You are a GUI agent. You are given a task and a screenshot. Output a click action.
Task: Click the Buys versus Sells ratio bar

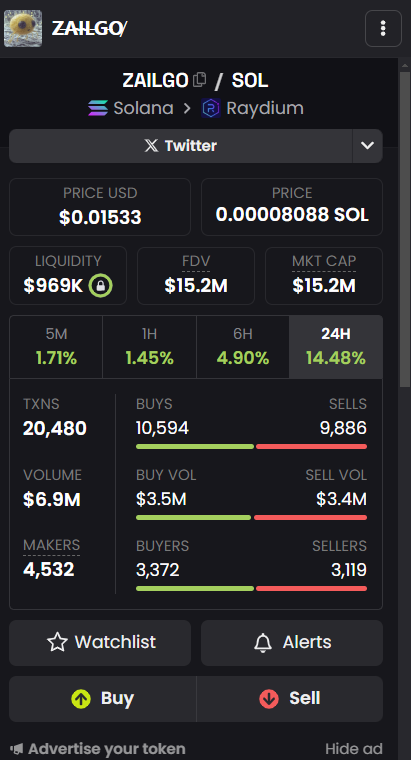252,446
